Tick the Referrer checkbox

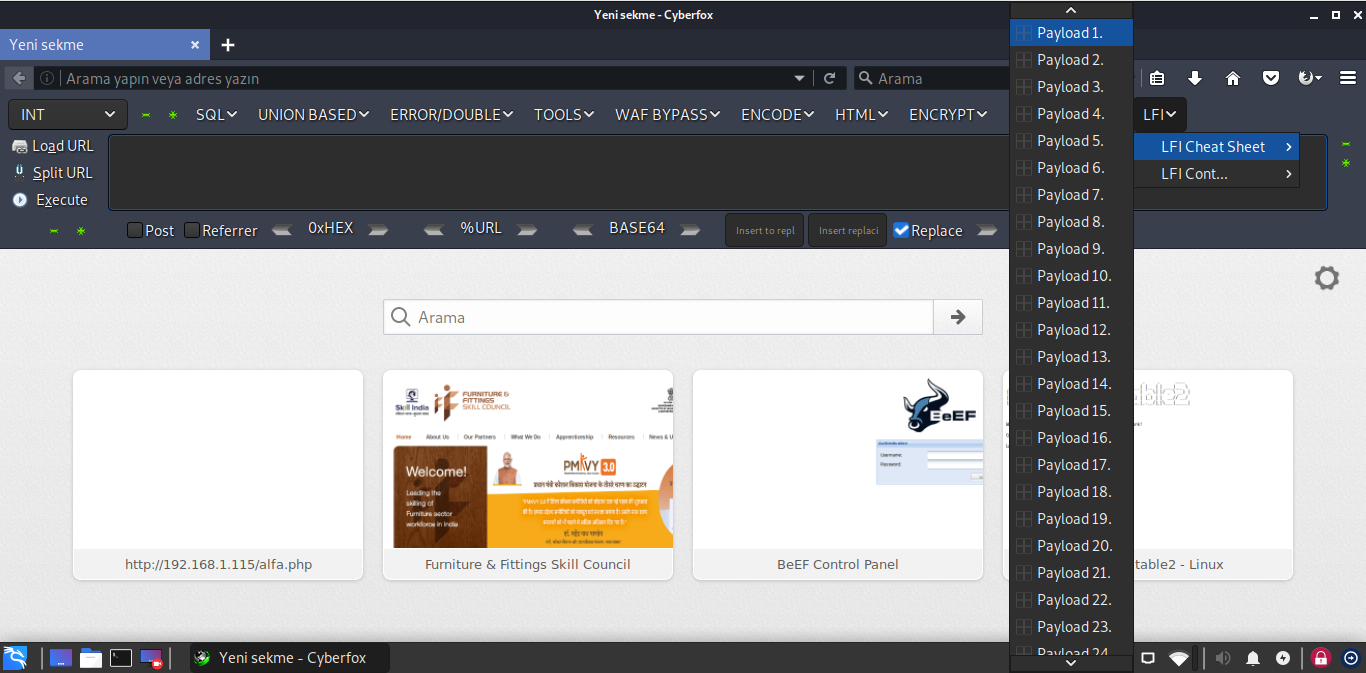tap(192, 230)
